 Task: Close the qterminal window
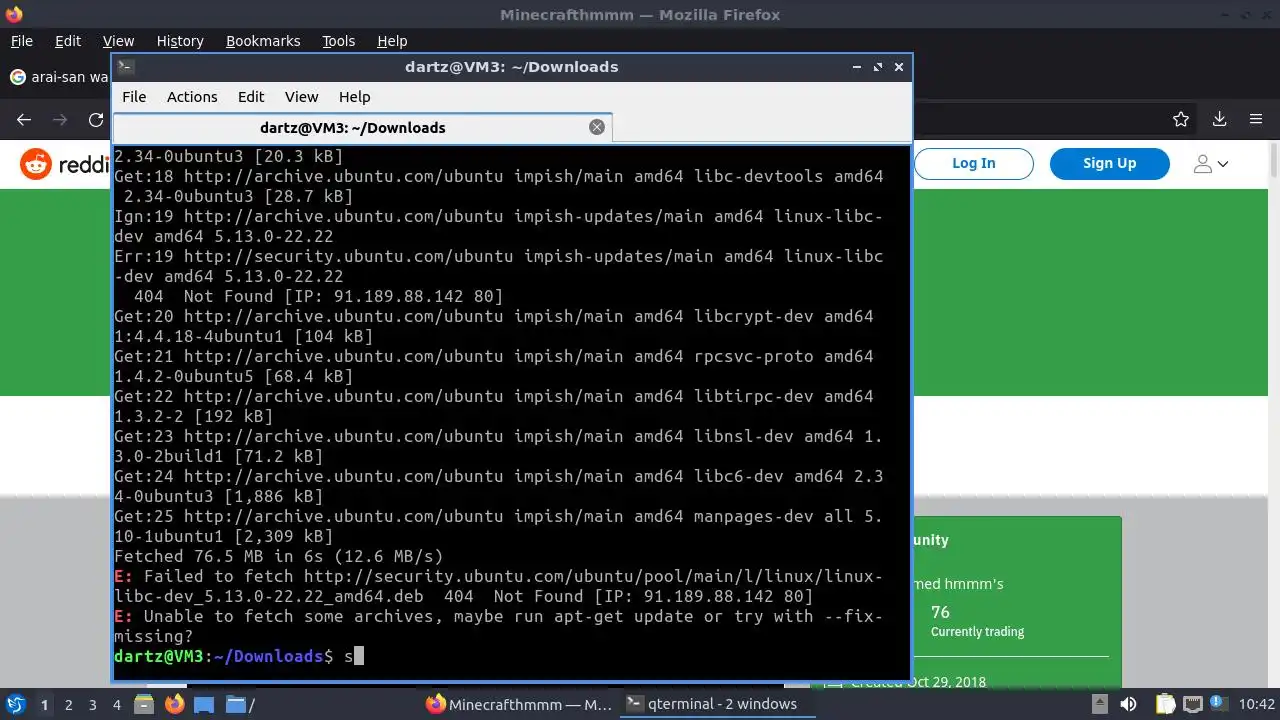point(899,67)
